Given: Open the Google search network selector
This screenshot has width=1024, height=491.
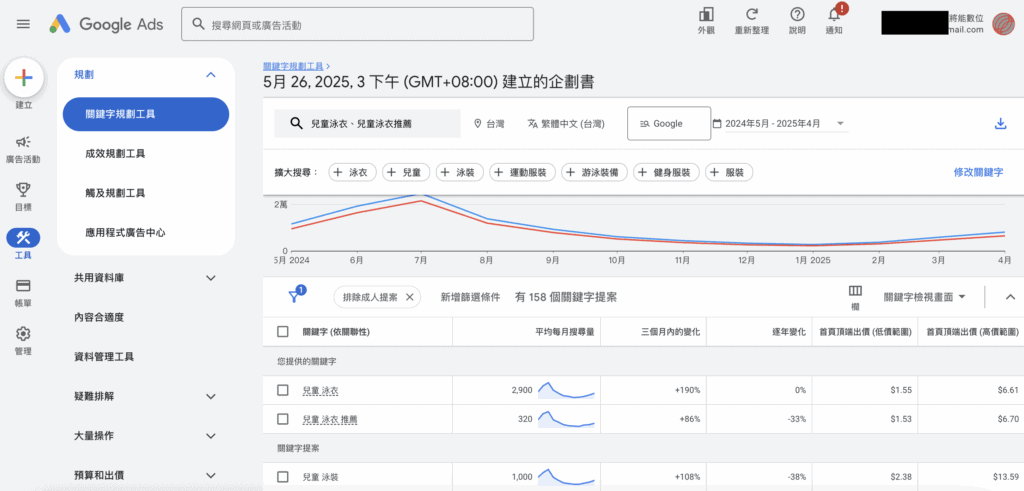Looking at the screenshot, I should pyautogui.click(x=669, y=123).
